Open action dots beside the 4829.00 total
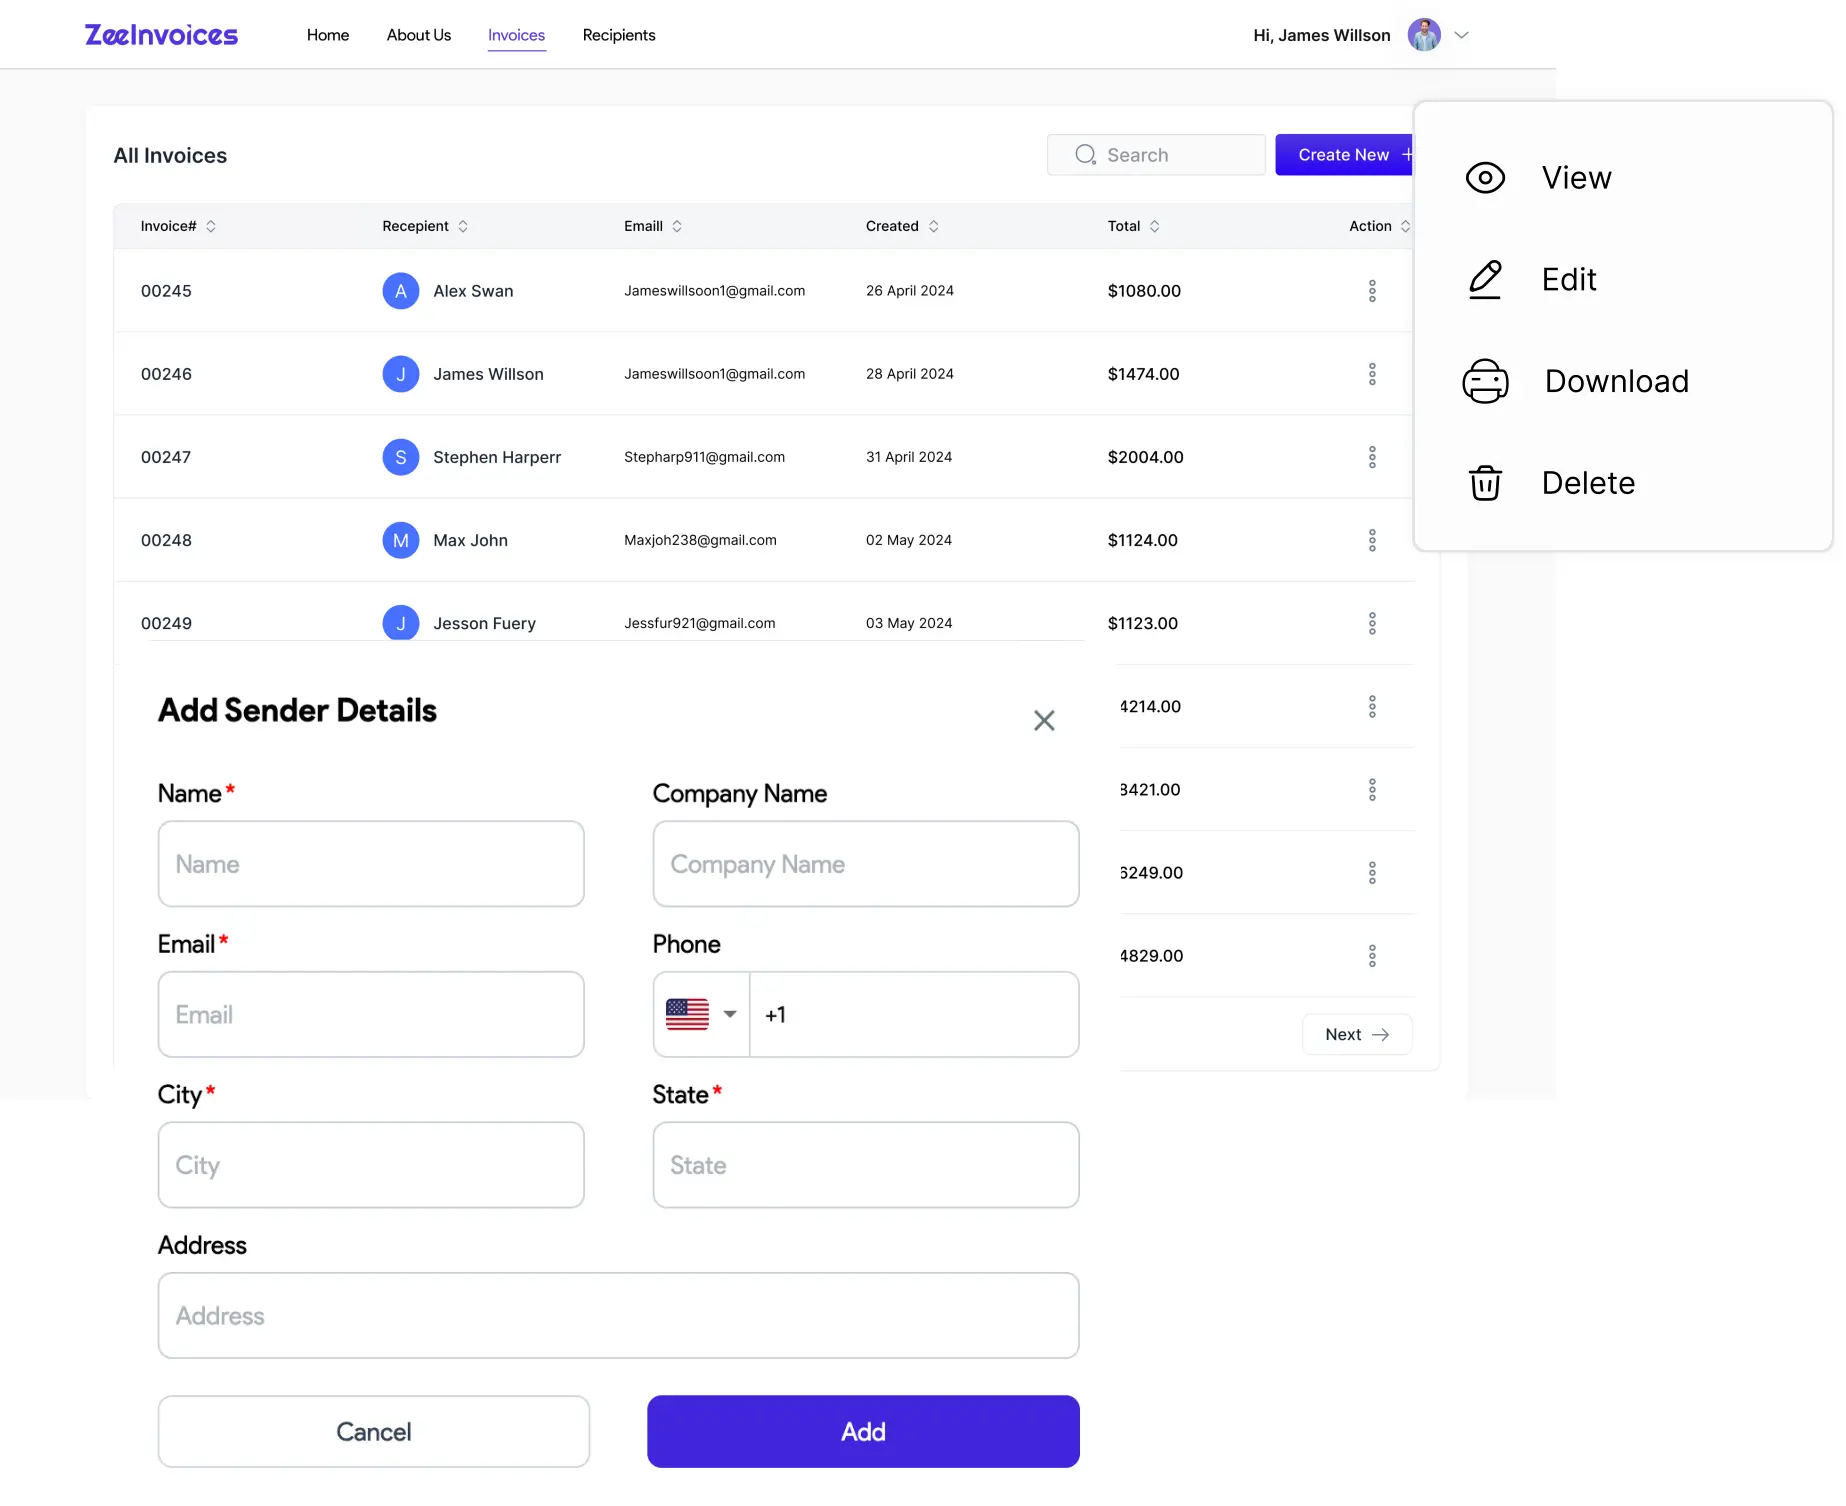The height and width of the screenshot is (1506, 1846). (1372, 955)
